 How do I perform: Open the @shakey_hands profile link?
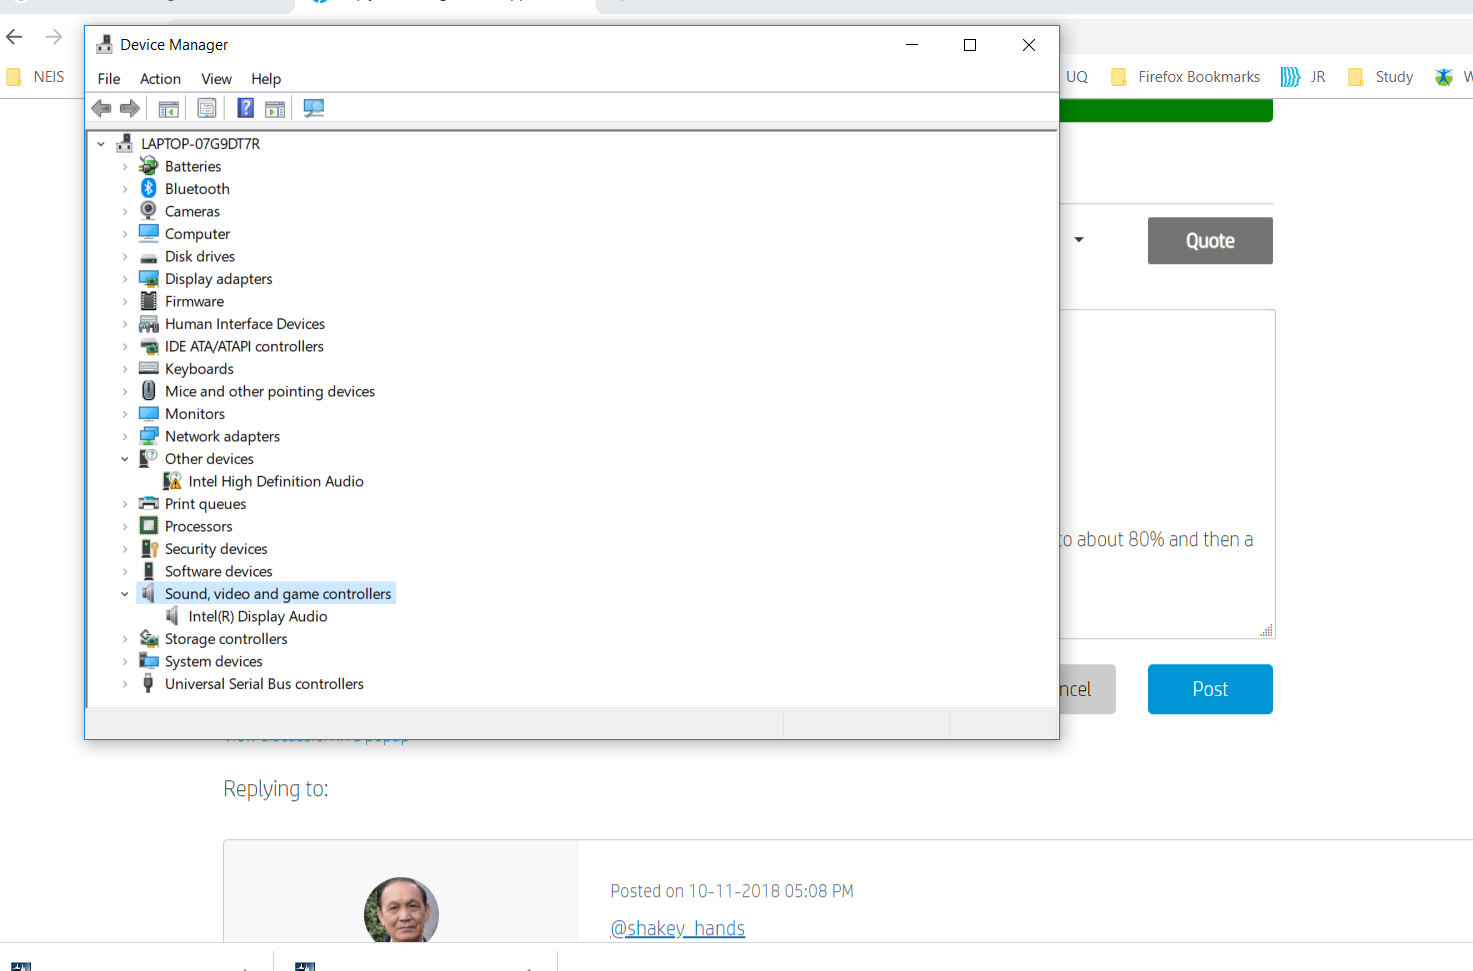click(678, 928)
